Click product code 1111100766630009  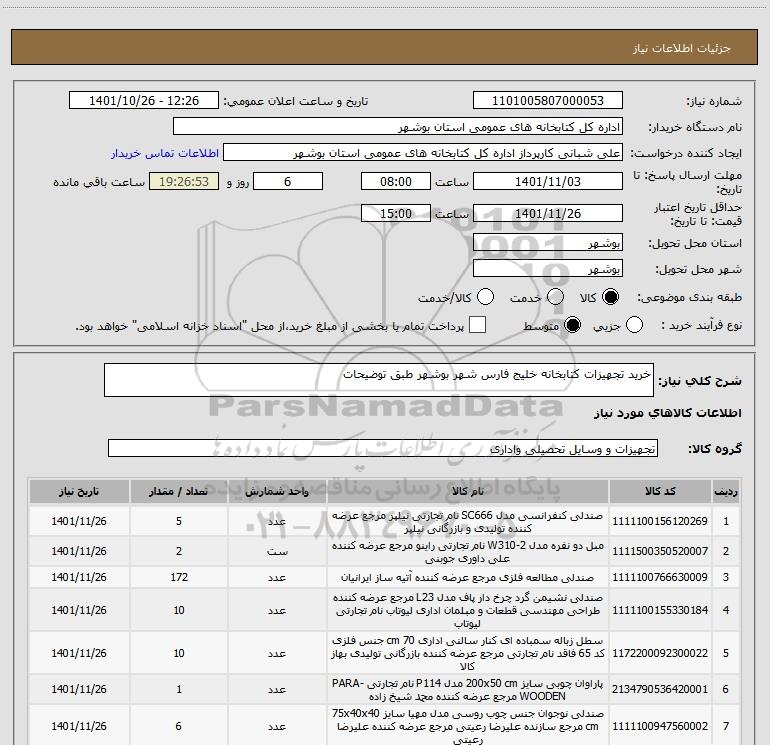[660, 577]
